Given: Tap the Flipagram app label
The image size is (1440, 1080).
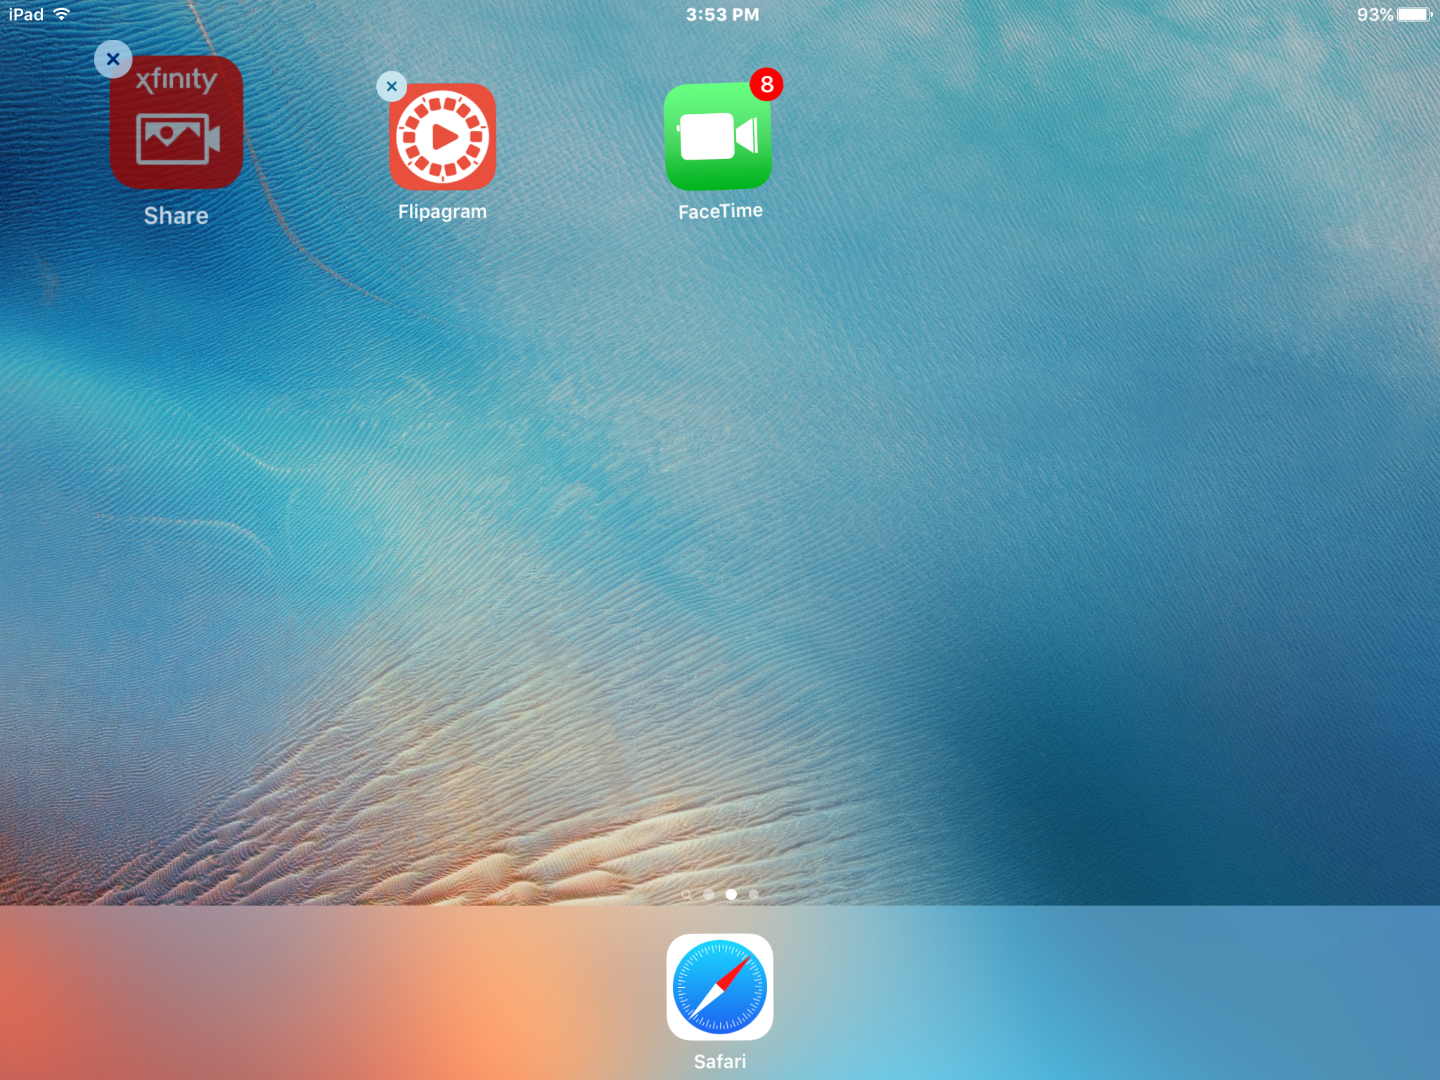Looking at the screenshot, I should pyautogui.click(x=442, y=212).
